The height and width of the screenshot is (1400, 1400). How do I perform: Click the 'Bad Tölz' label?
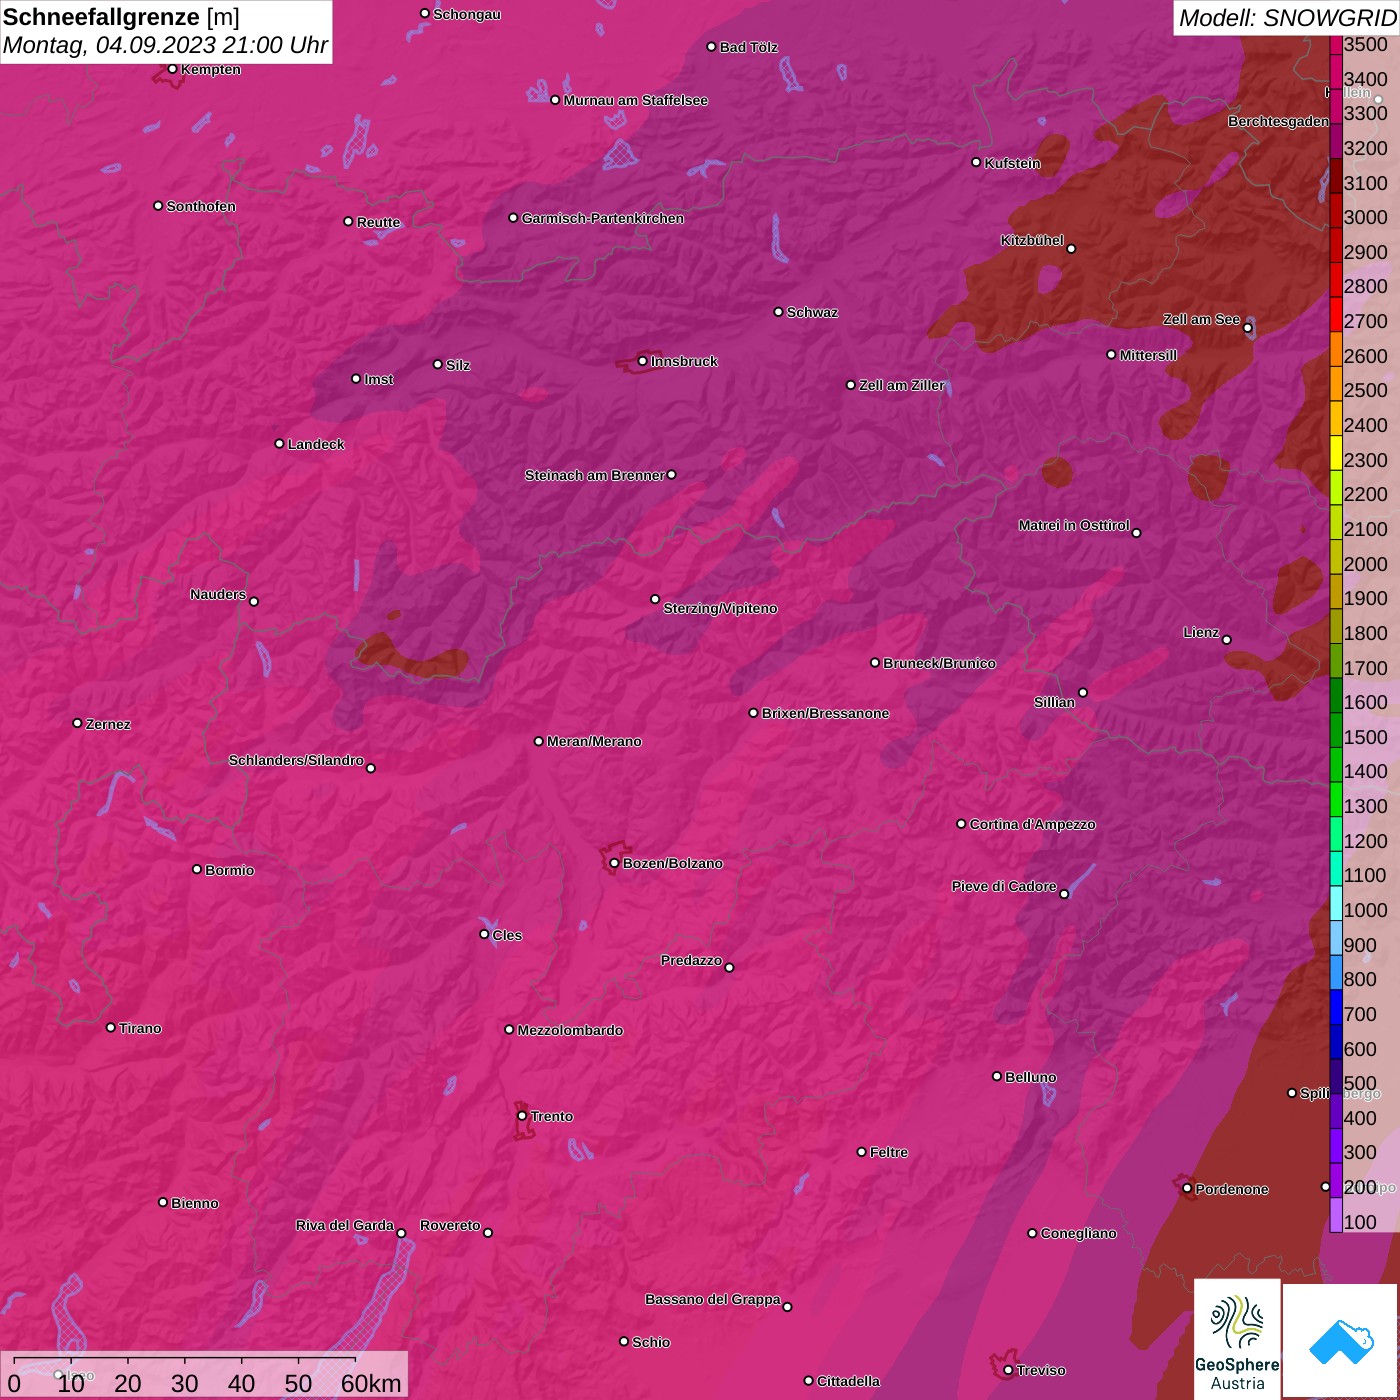(749, 47)
